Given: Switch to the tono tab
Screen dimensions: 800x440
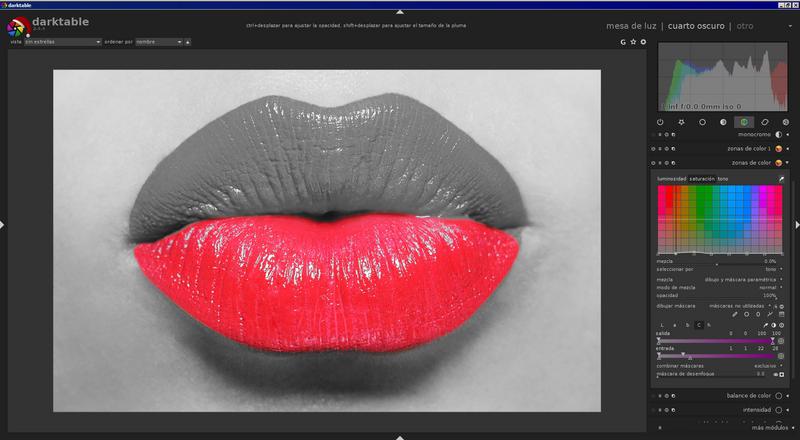Looking at the screenshot, I should tap(723, 179).
